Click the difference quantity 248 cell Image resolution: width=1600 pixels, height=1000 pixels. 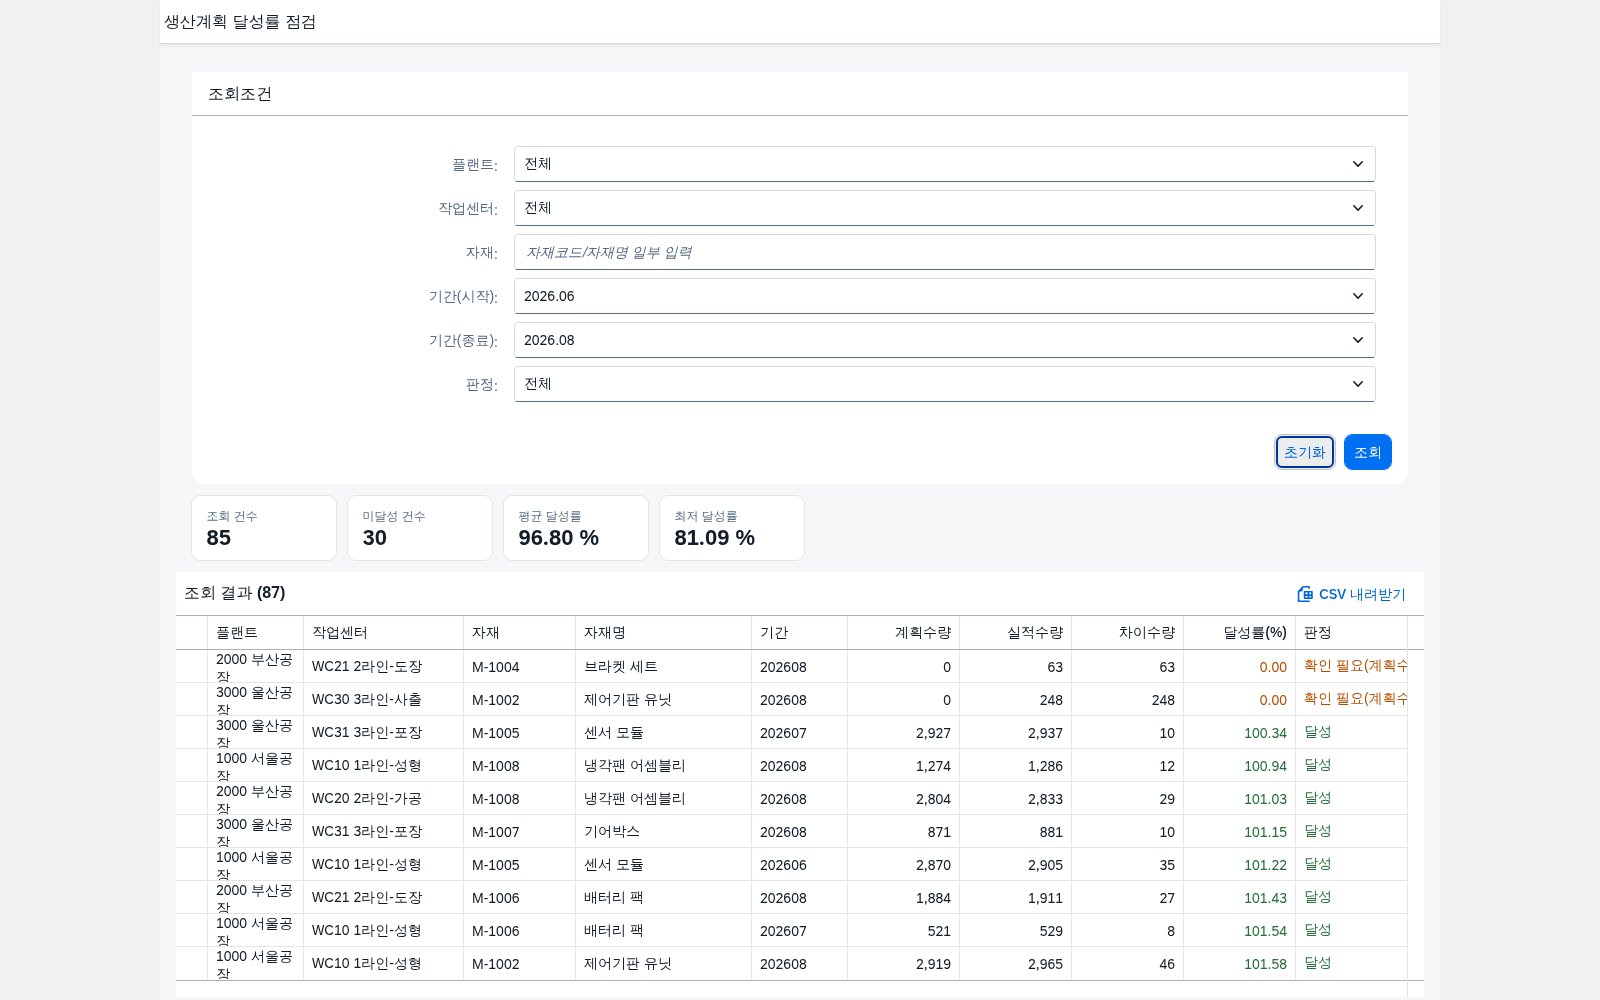tap(1127, 700)
